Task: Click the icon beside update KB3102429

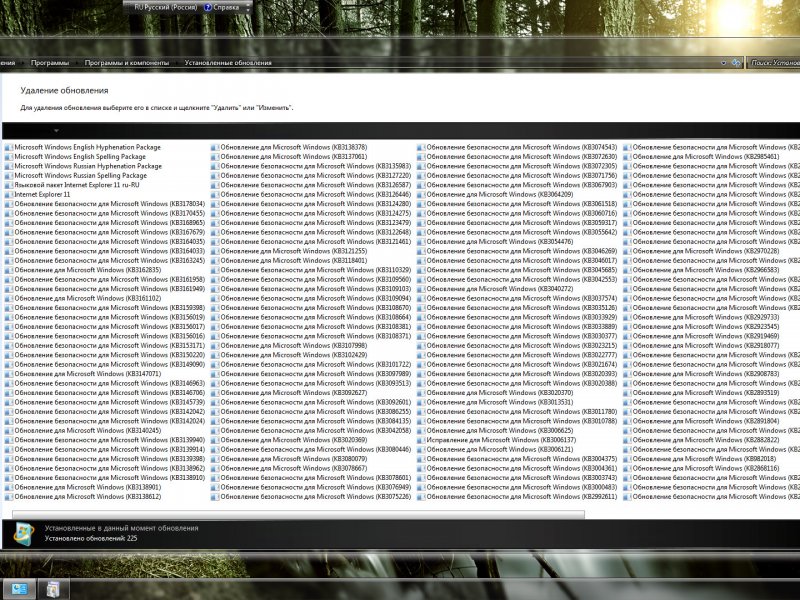Action: 215,355
